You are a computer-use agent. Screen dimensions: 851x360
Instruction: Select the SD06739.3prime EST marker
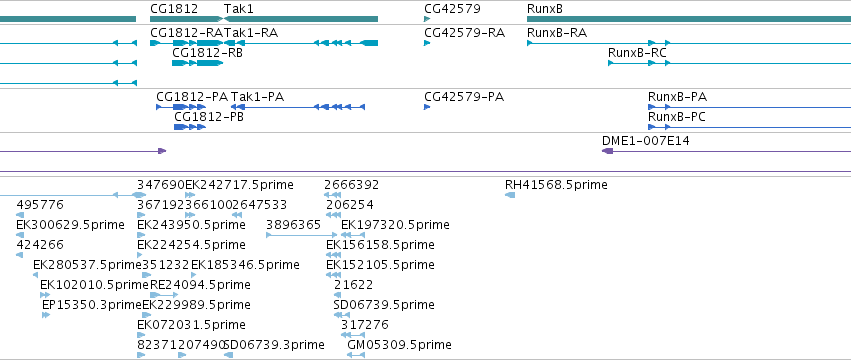(228, 355)
